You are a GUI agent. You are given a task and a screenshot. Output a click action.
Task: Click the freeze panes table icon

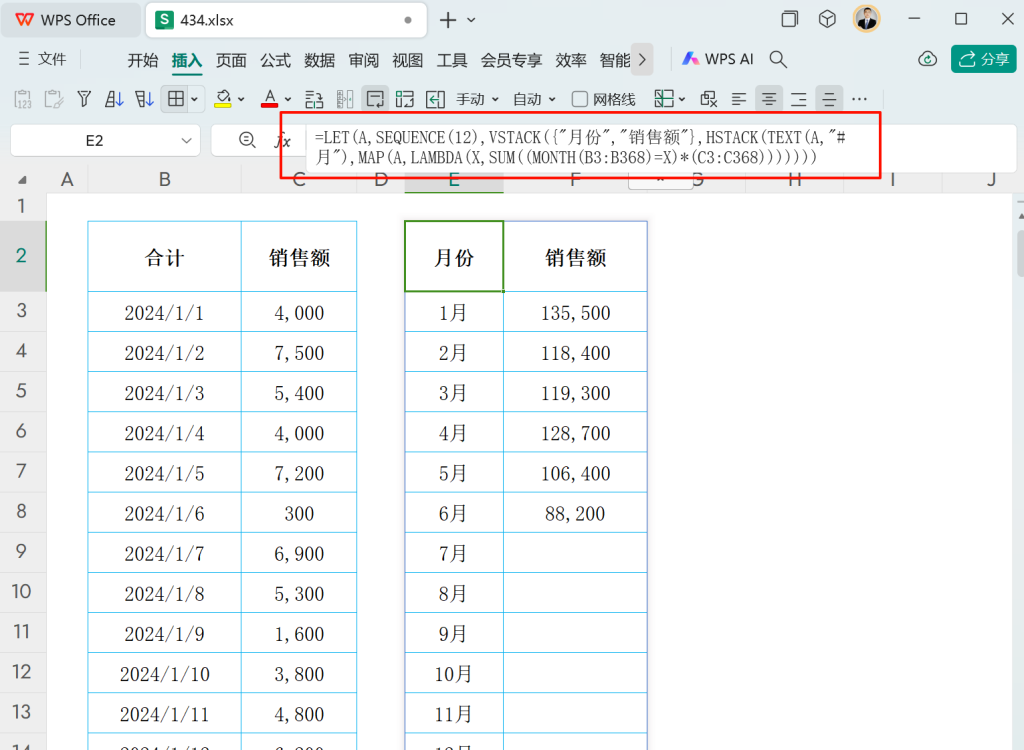664,99
